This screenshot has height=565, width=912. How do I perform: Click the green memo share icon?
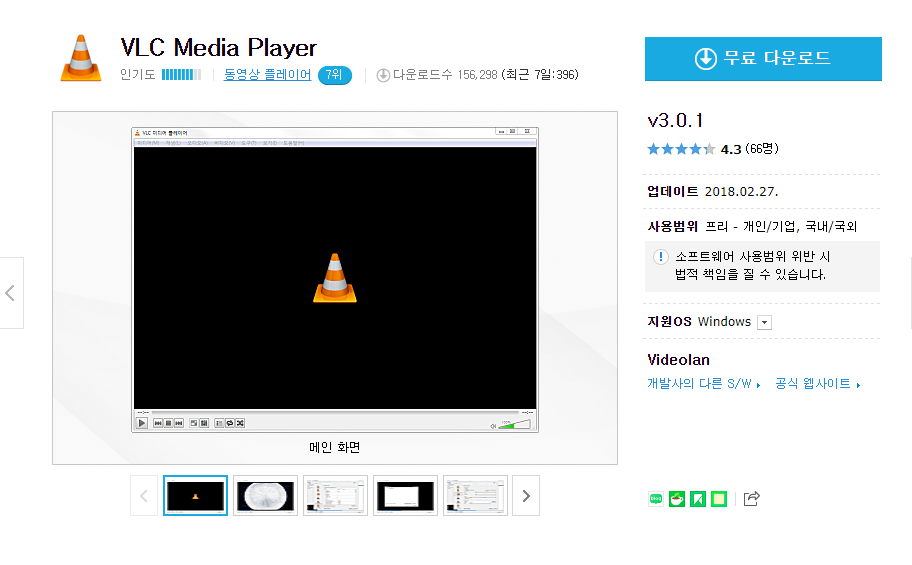pyautogui.click(x=719, y=499)
